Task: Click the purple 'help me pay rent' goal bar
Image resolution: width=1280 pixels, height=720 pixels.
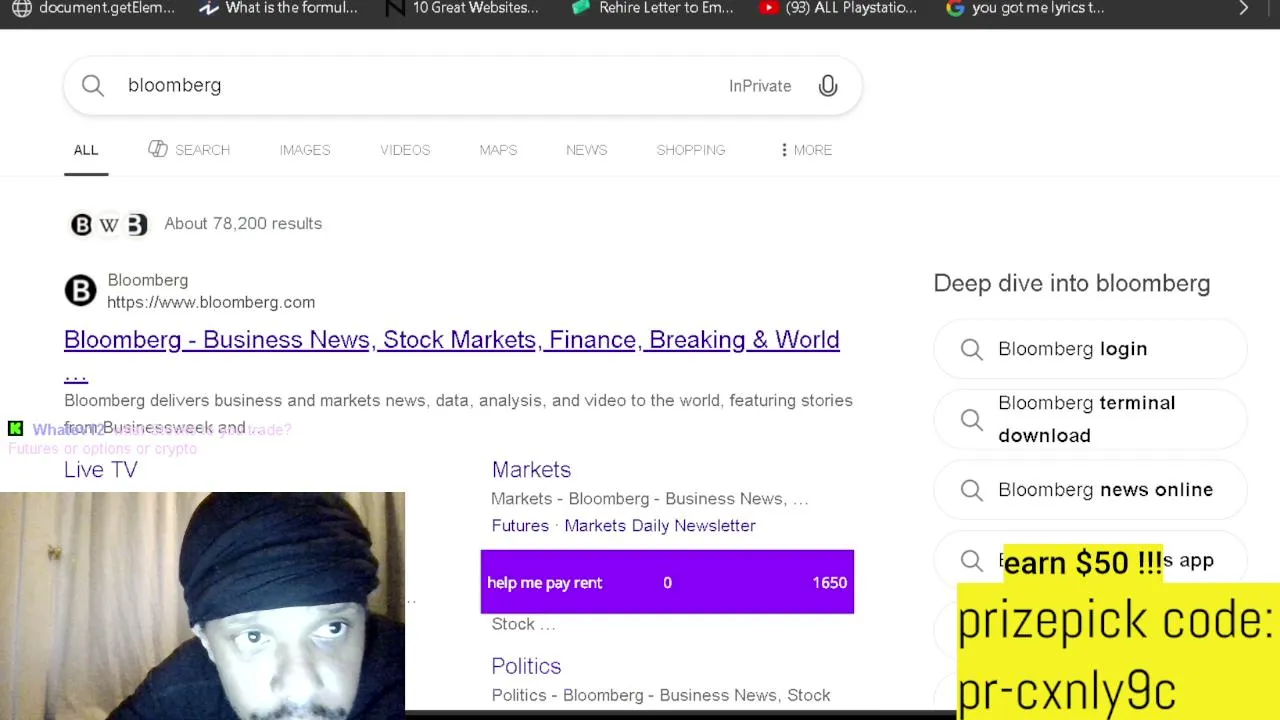Action: click(667, 582)
